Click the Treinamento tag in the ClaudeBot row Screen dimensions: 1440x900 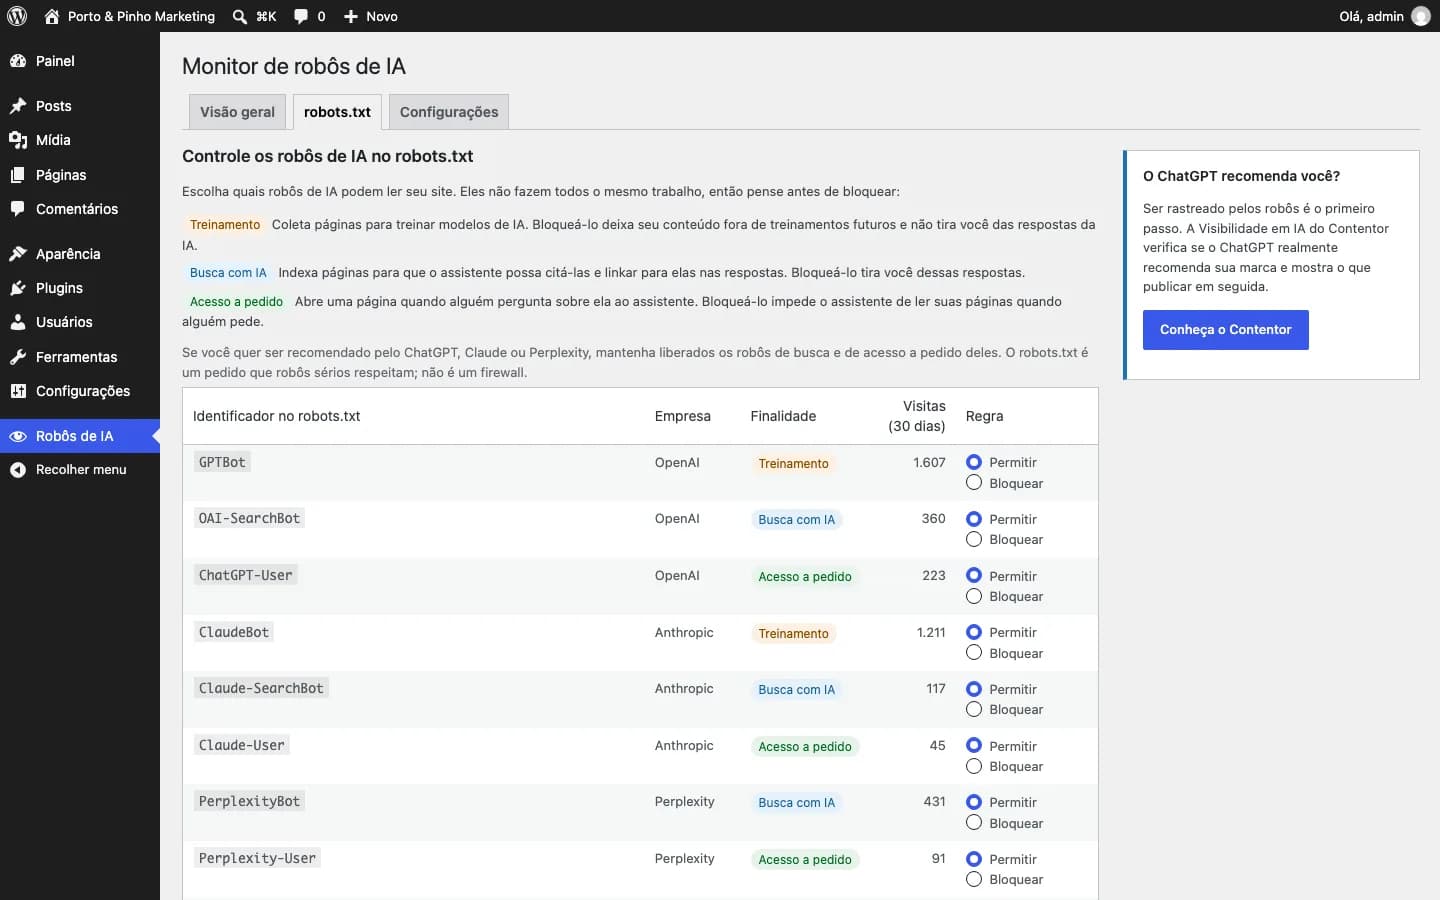coord(793,633)
